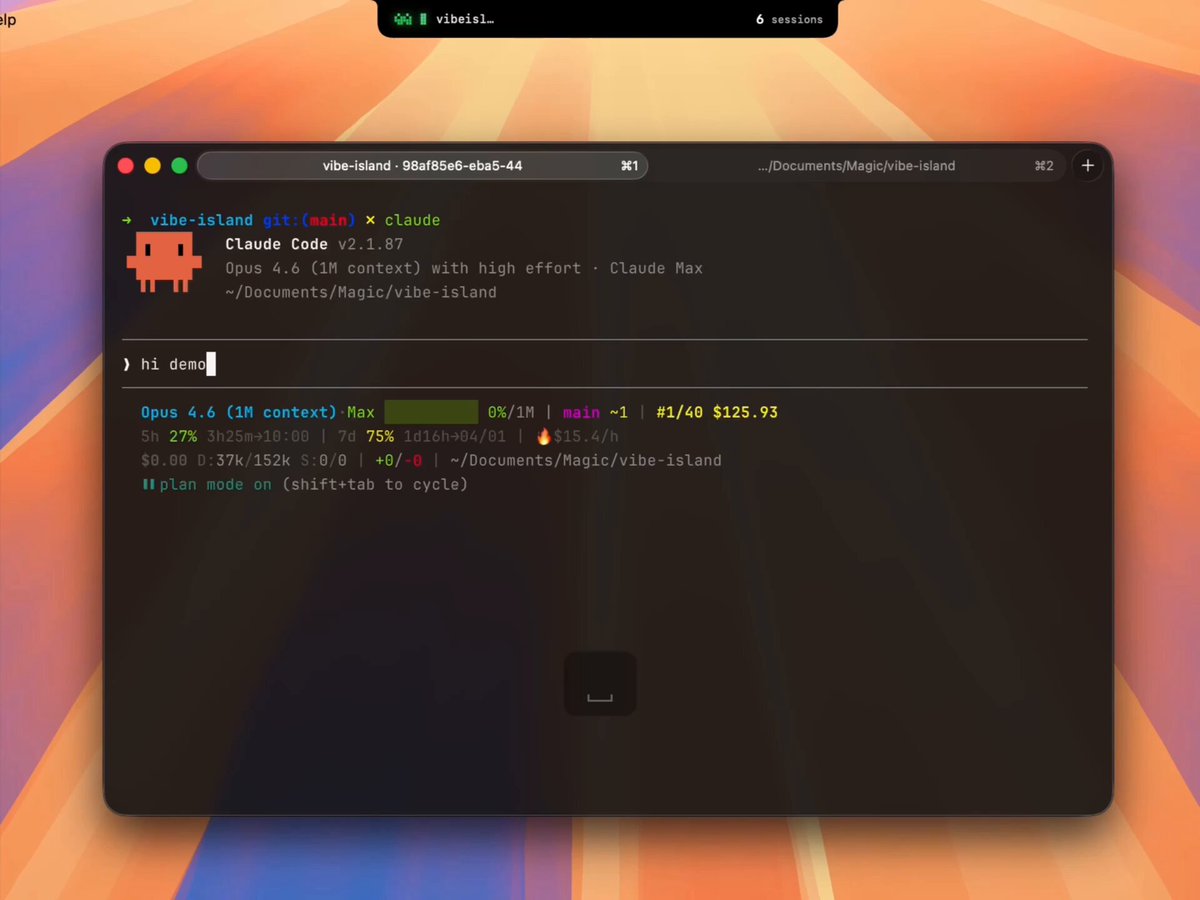The width and height of the screenshot is (1200, 900).
Task: Click the '27%' five-hour usage value
Action: click(x=183, y=436)
